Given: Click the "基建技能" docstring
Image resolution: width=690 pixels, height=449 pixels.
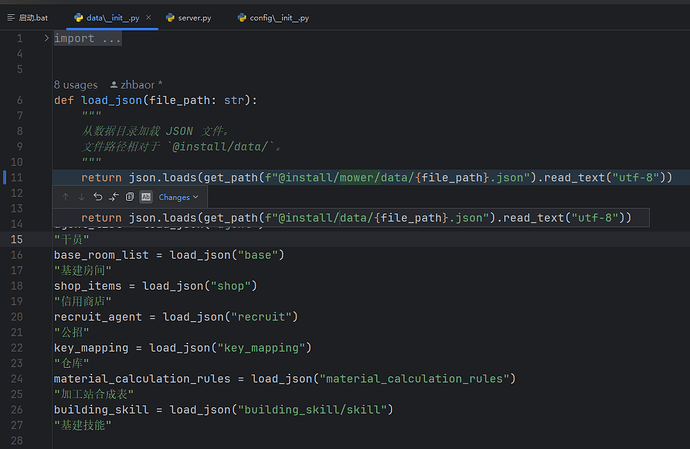Looking at the screenshot, I should coord(82,425).
